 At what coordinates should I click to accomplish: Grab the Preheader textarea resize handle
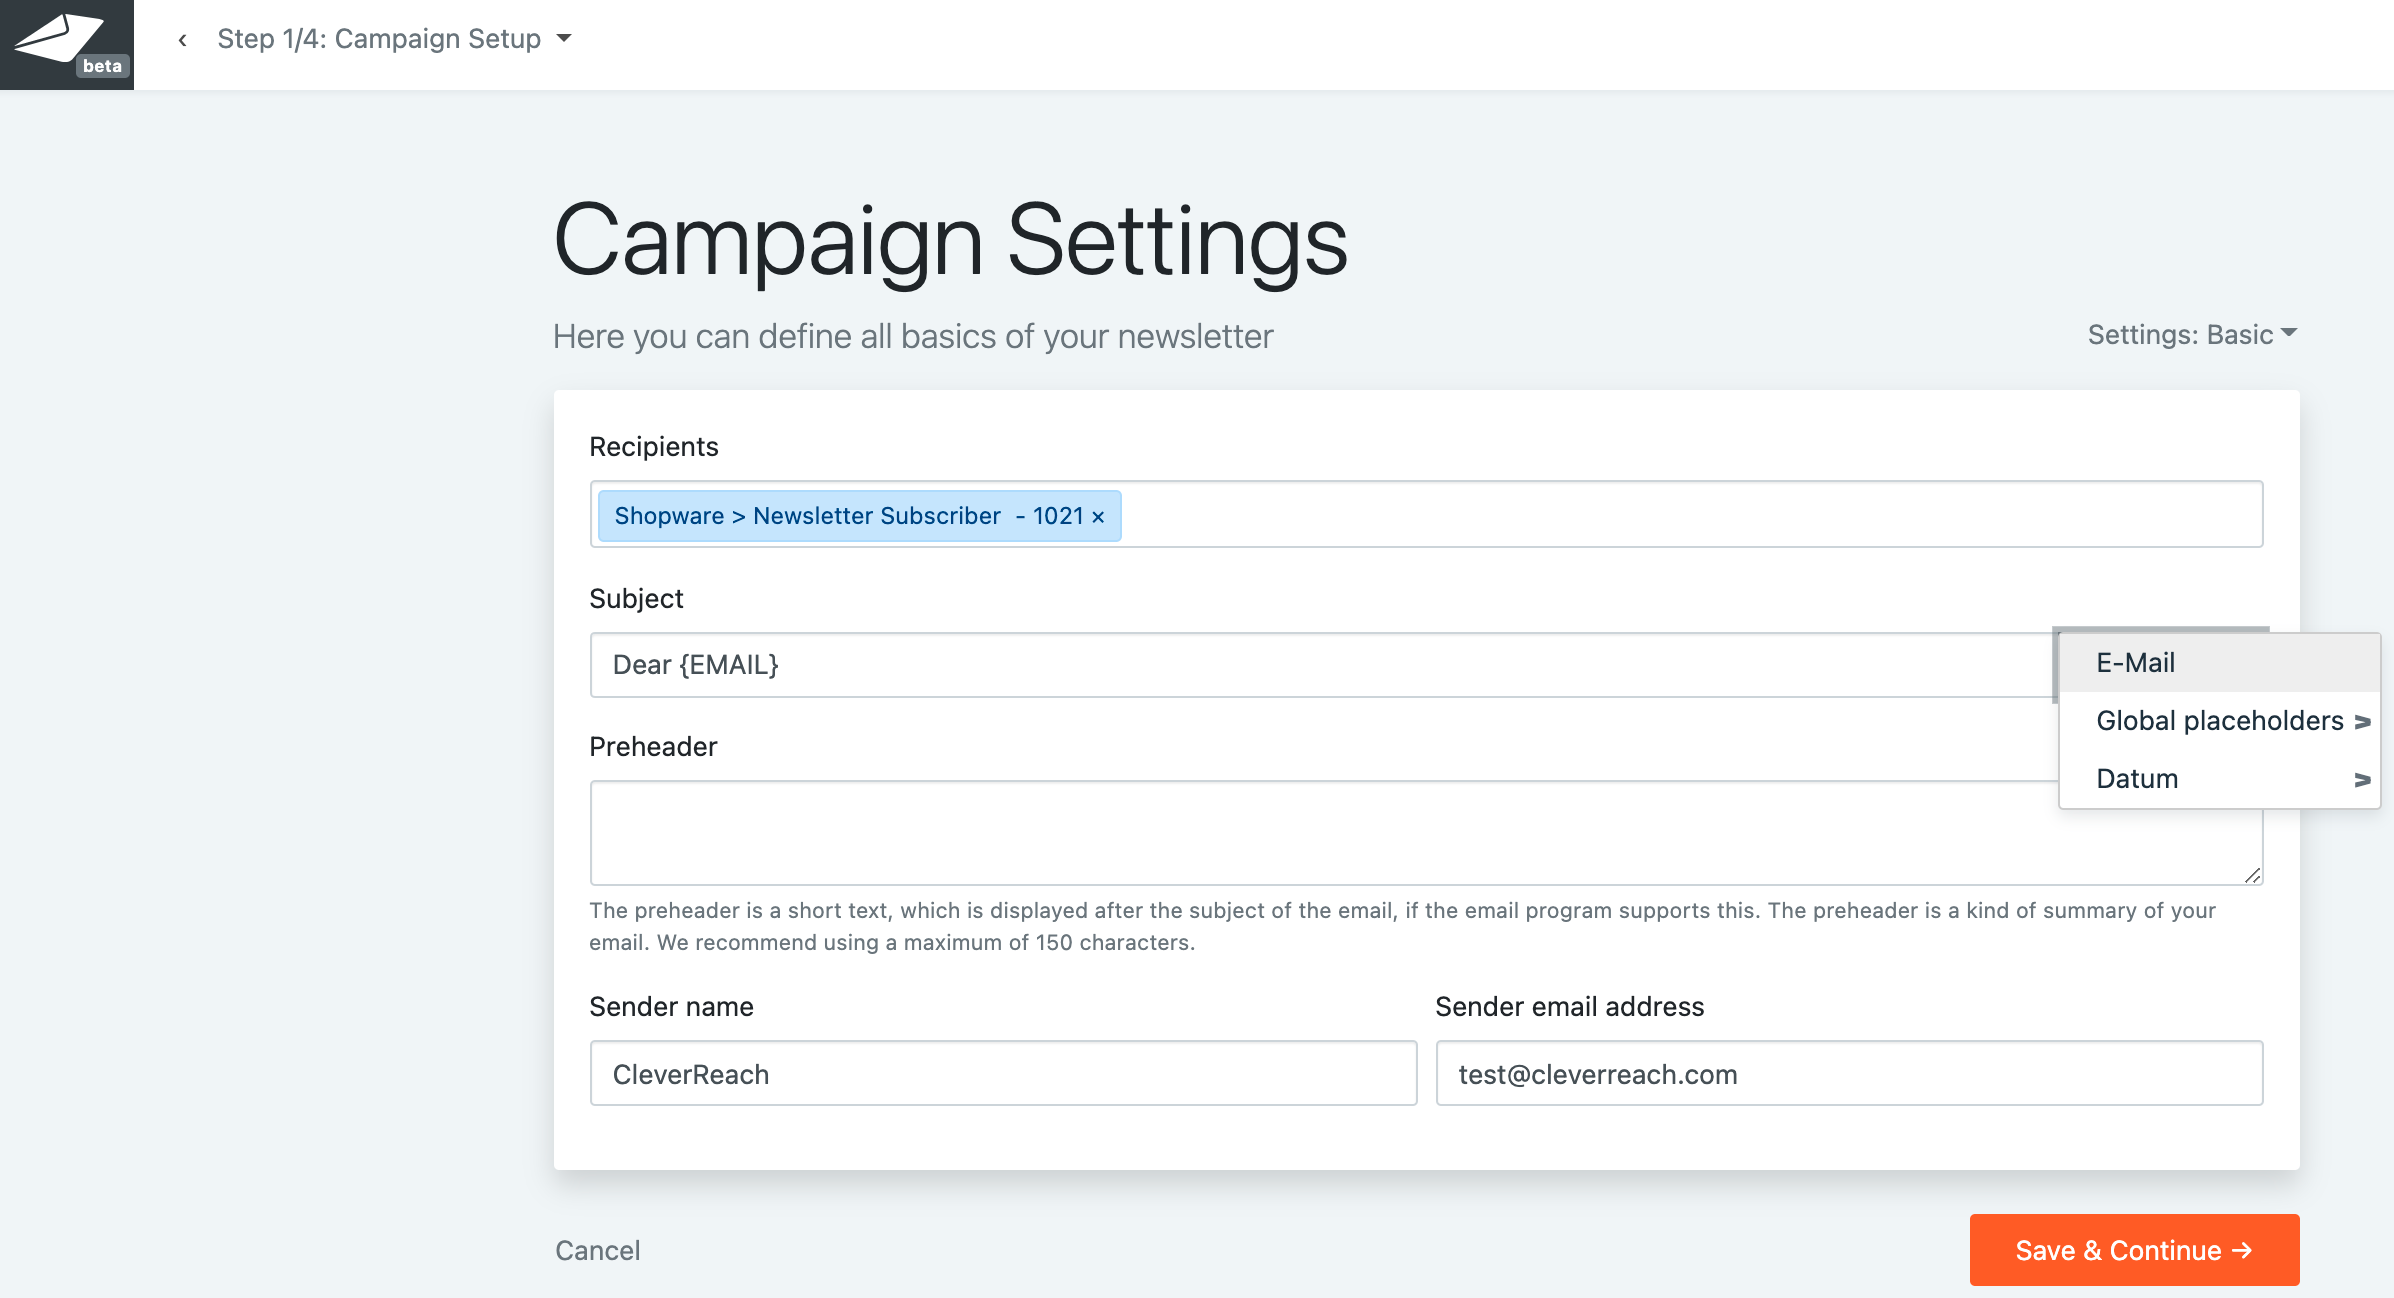click(2252, 875)
